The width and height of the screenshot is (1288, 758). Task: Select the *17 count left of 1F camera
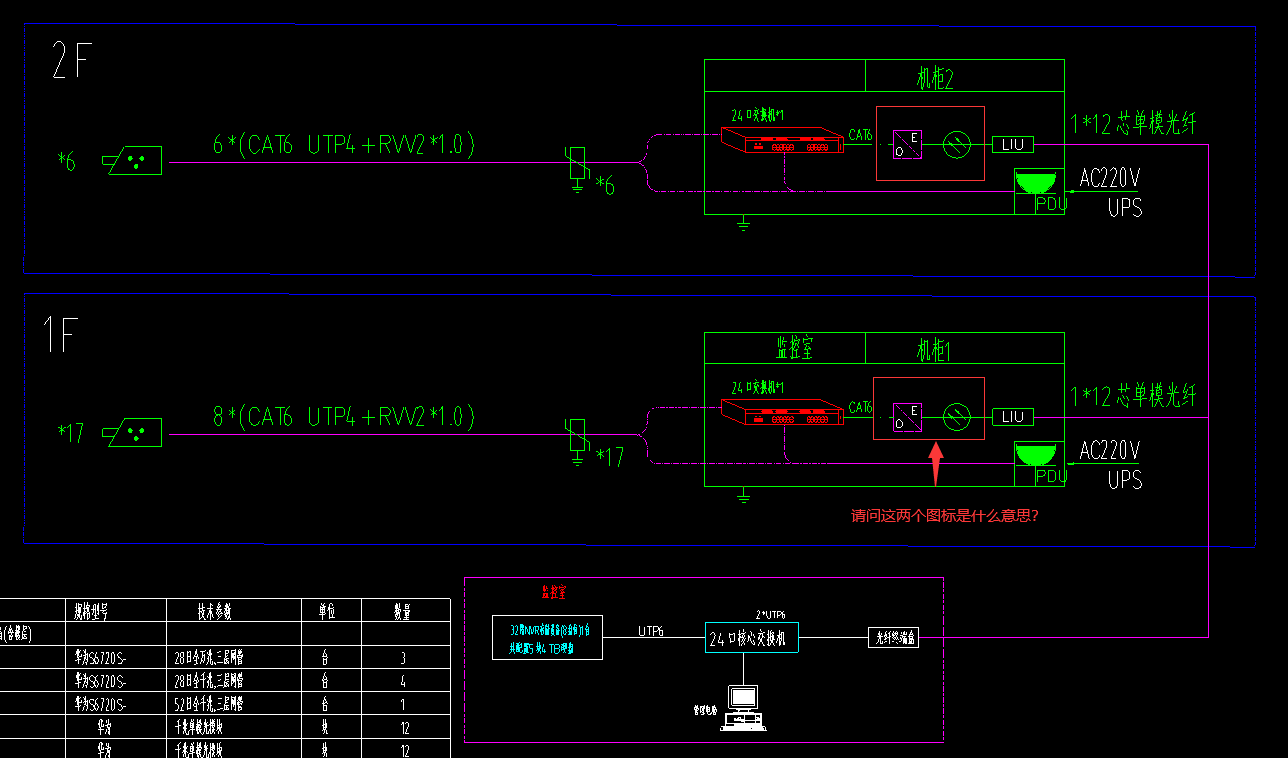pos(71,433)
